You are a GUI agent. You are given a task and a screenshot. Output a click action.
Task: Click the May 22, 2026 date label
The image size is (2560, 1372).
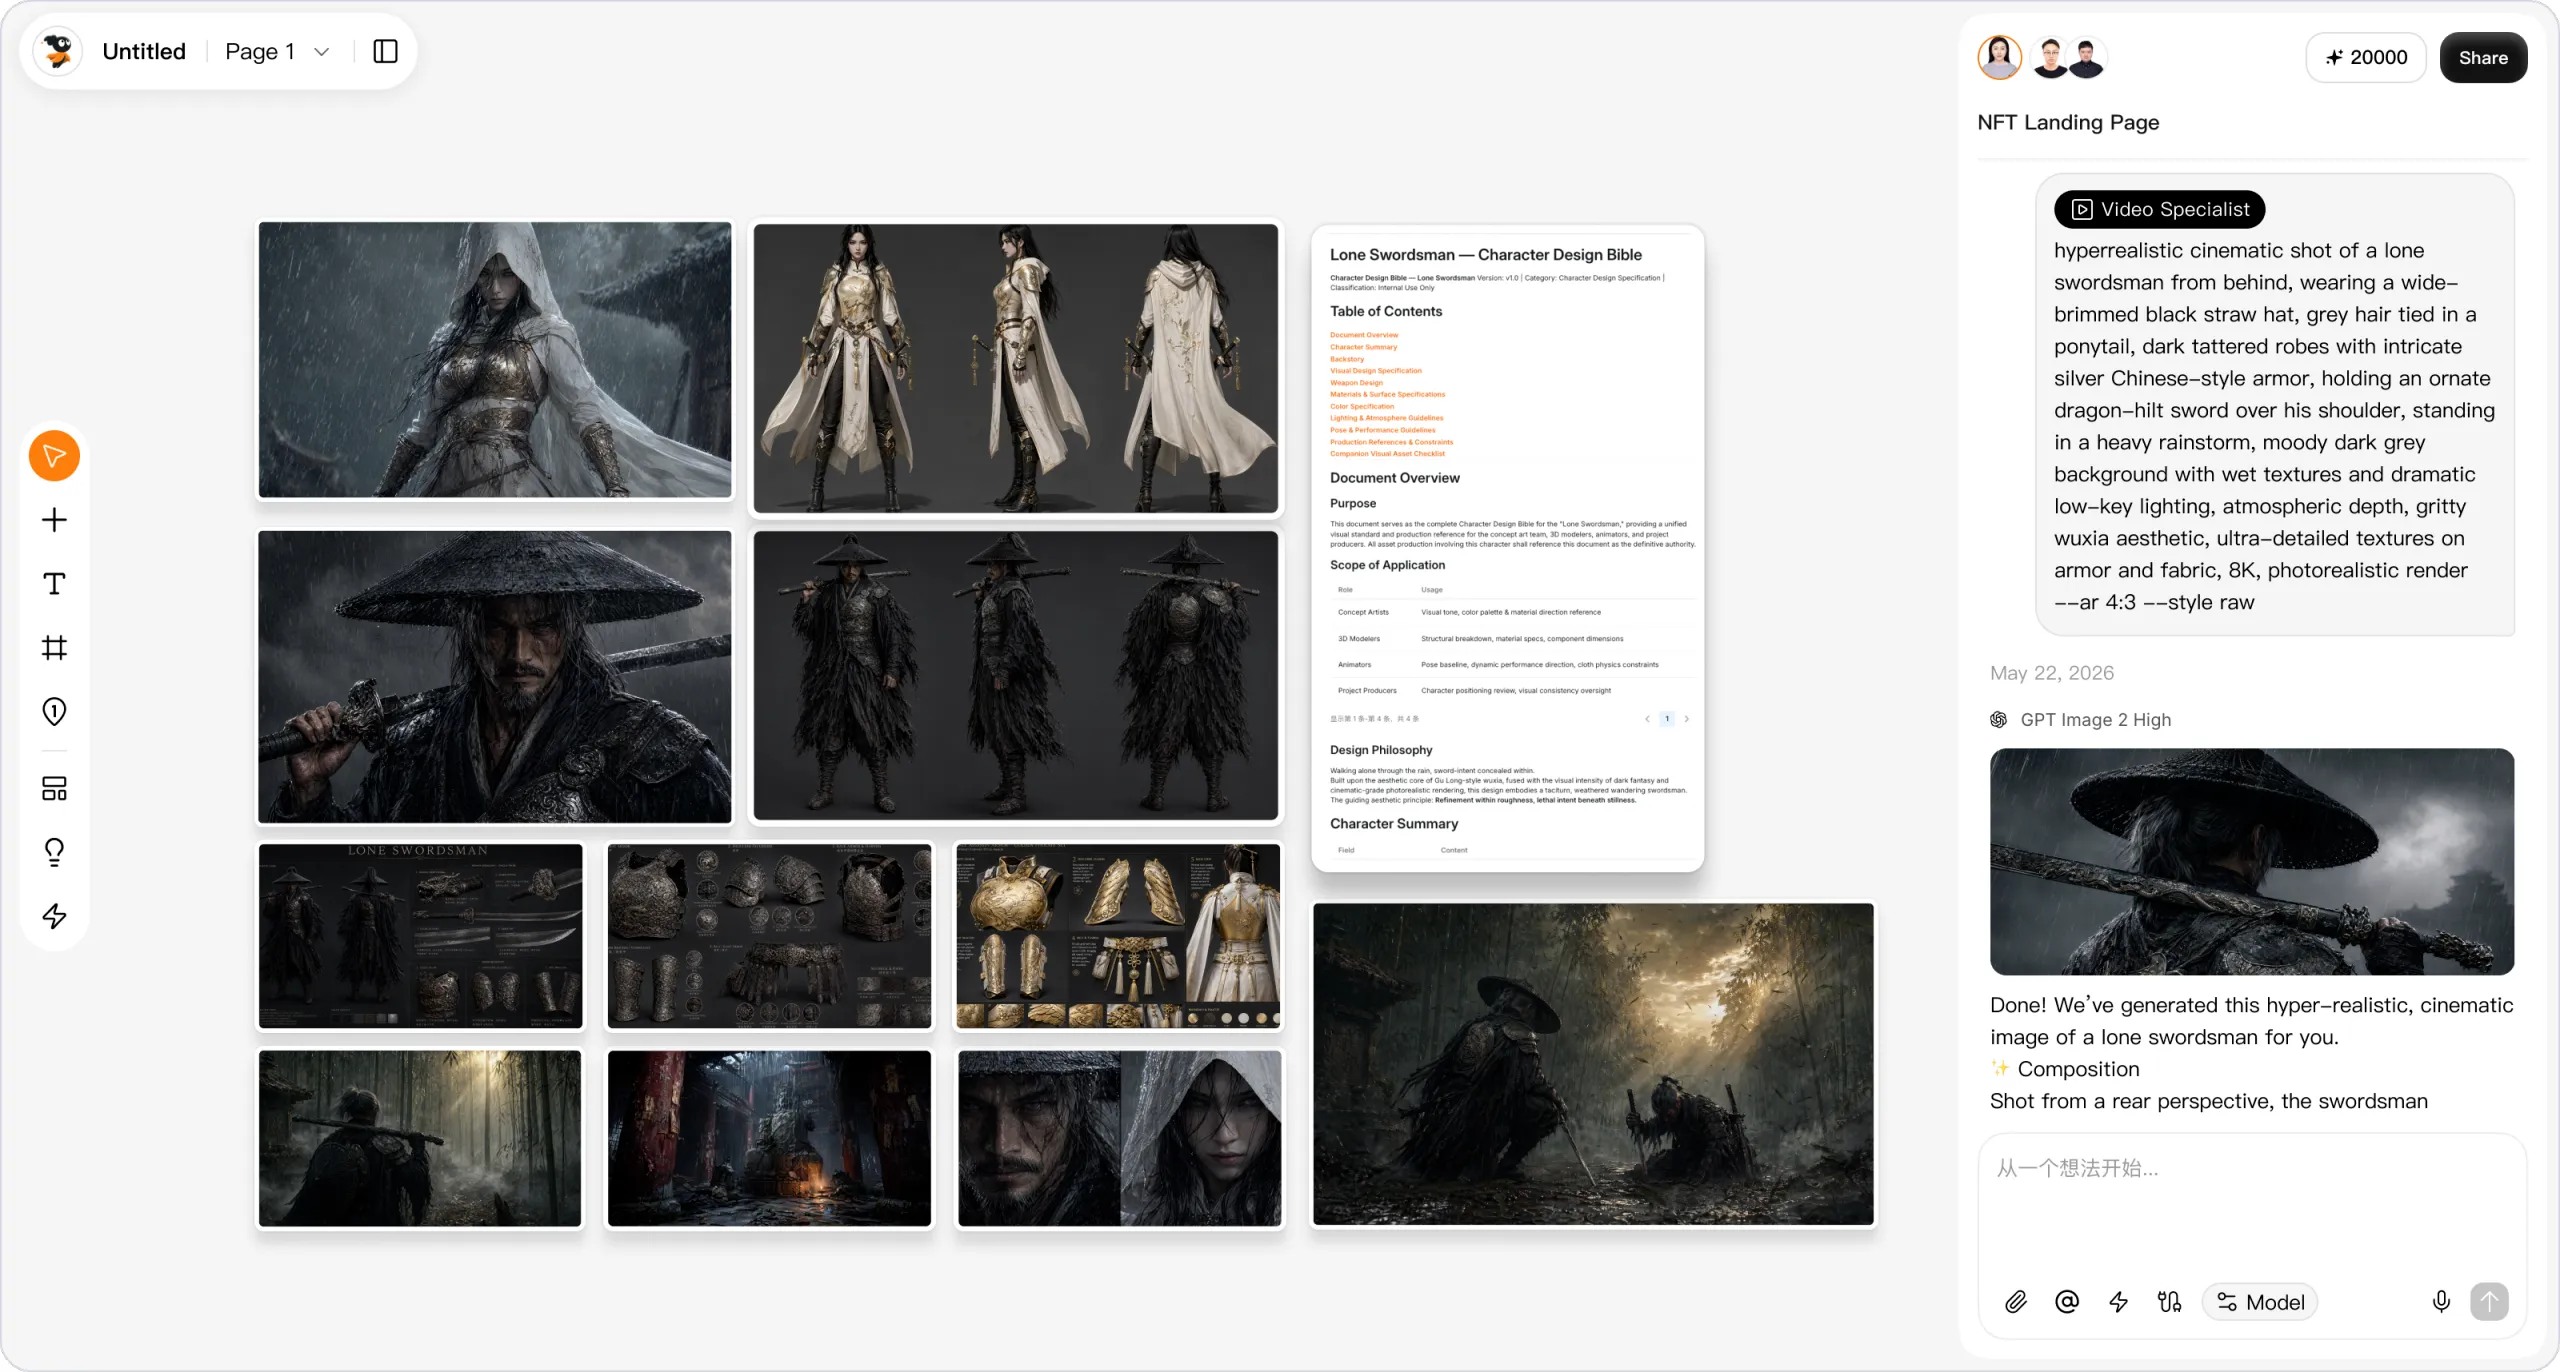click(x=2052, y=673)
